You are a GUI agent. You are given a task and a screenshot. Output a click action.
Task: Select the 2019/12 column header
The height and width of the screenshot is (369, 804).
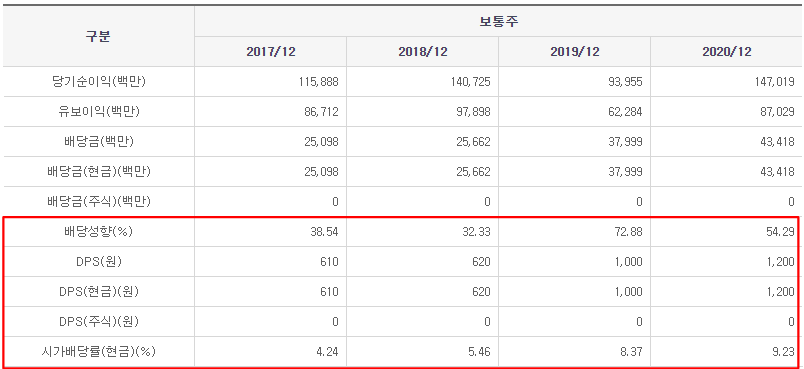coord(574,52)
